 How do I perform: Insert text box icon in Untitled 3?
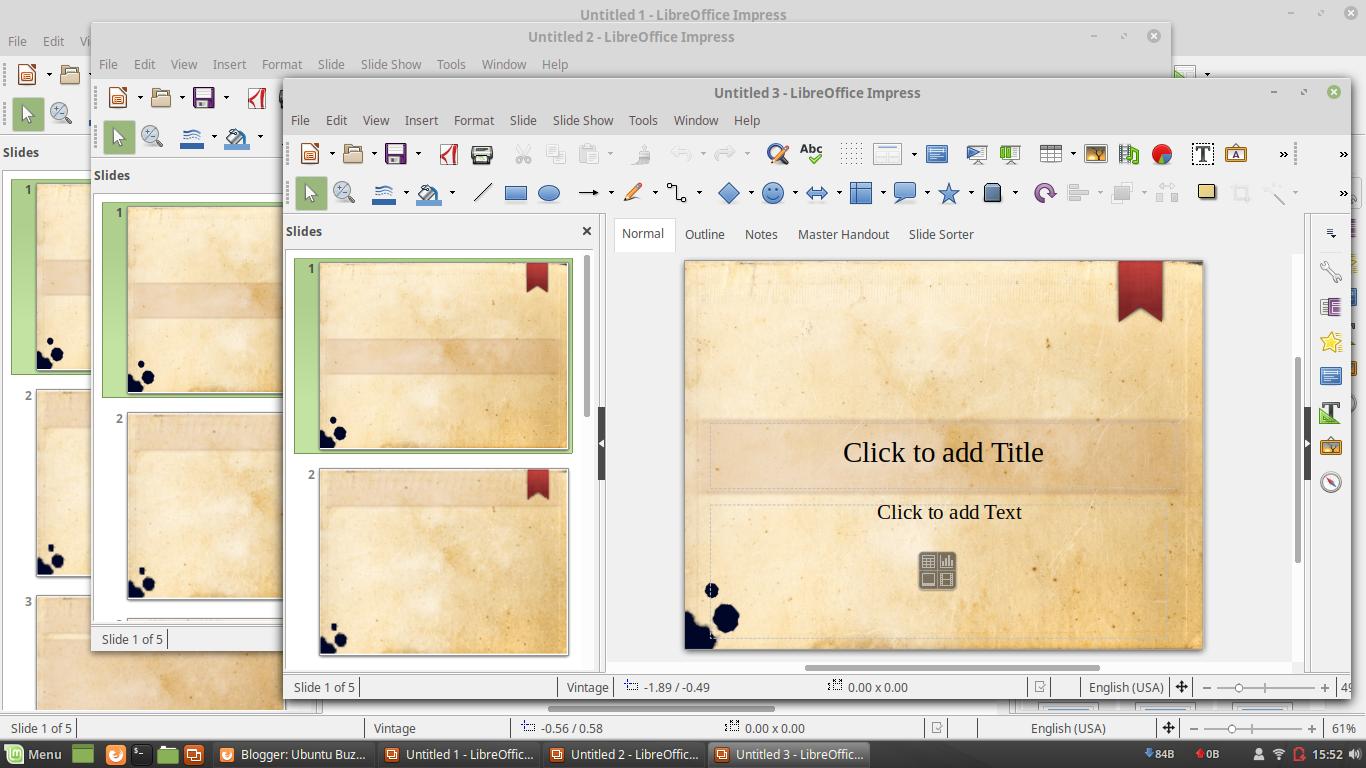click(1203, 154)
